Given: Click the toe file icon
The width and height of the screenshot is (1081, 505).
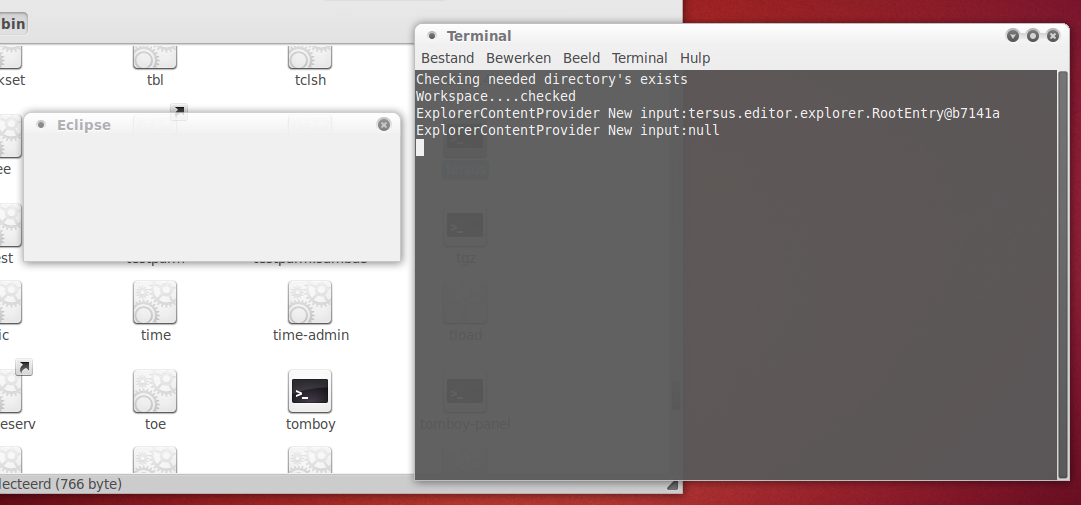Looking at the screenshot, I should coord(155,392).
